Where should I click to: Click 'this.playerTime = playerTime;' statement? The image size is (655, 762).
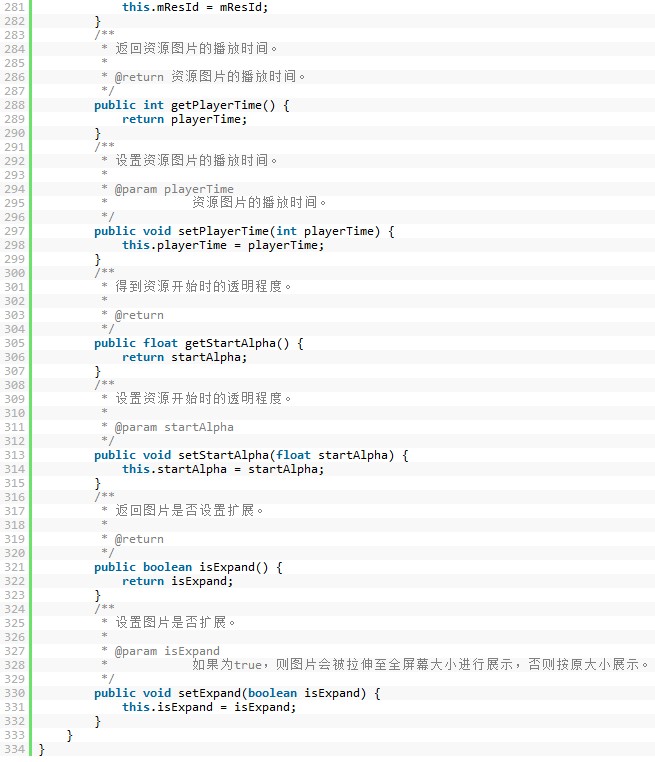pos(223,245)
